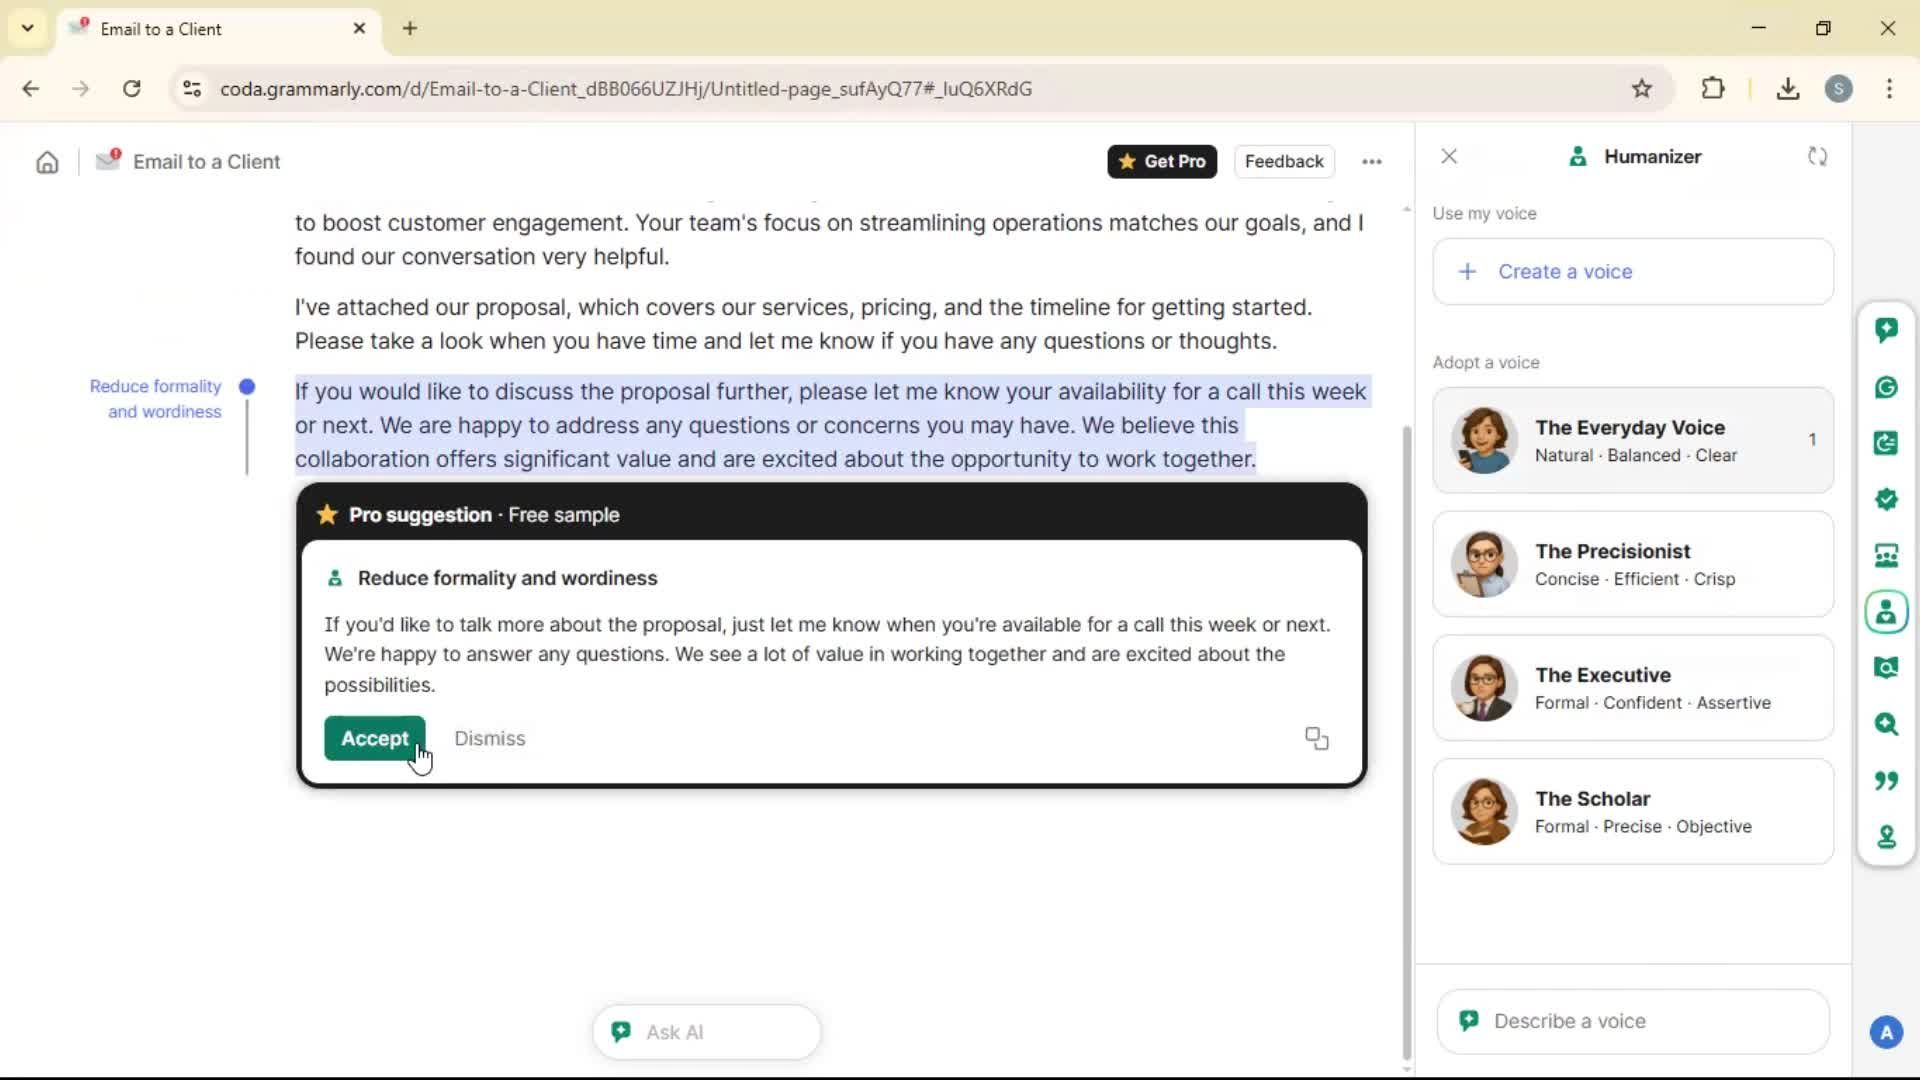Image resolution: width=1920 pixels, height=1080 pixels.
Task: Open the quotation marks citation tool
Action: (x=1886, y=780)
